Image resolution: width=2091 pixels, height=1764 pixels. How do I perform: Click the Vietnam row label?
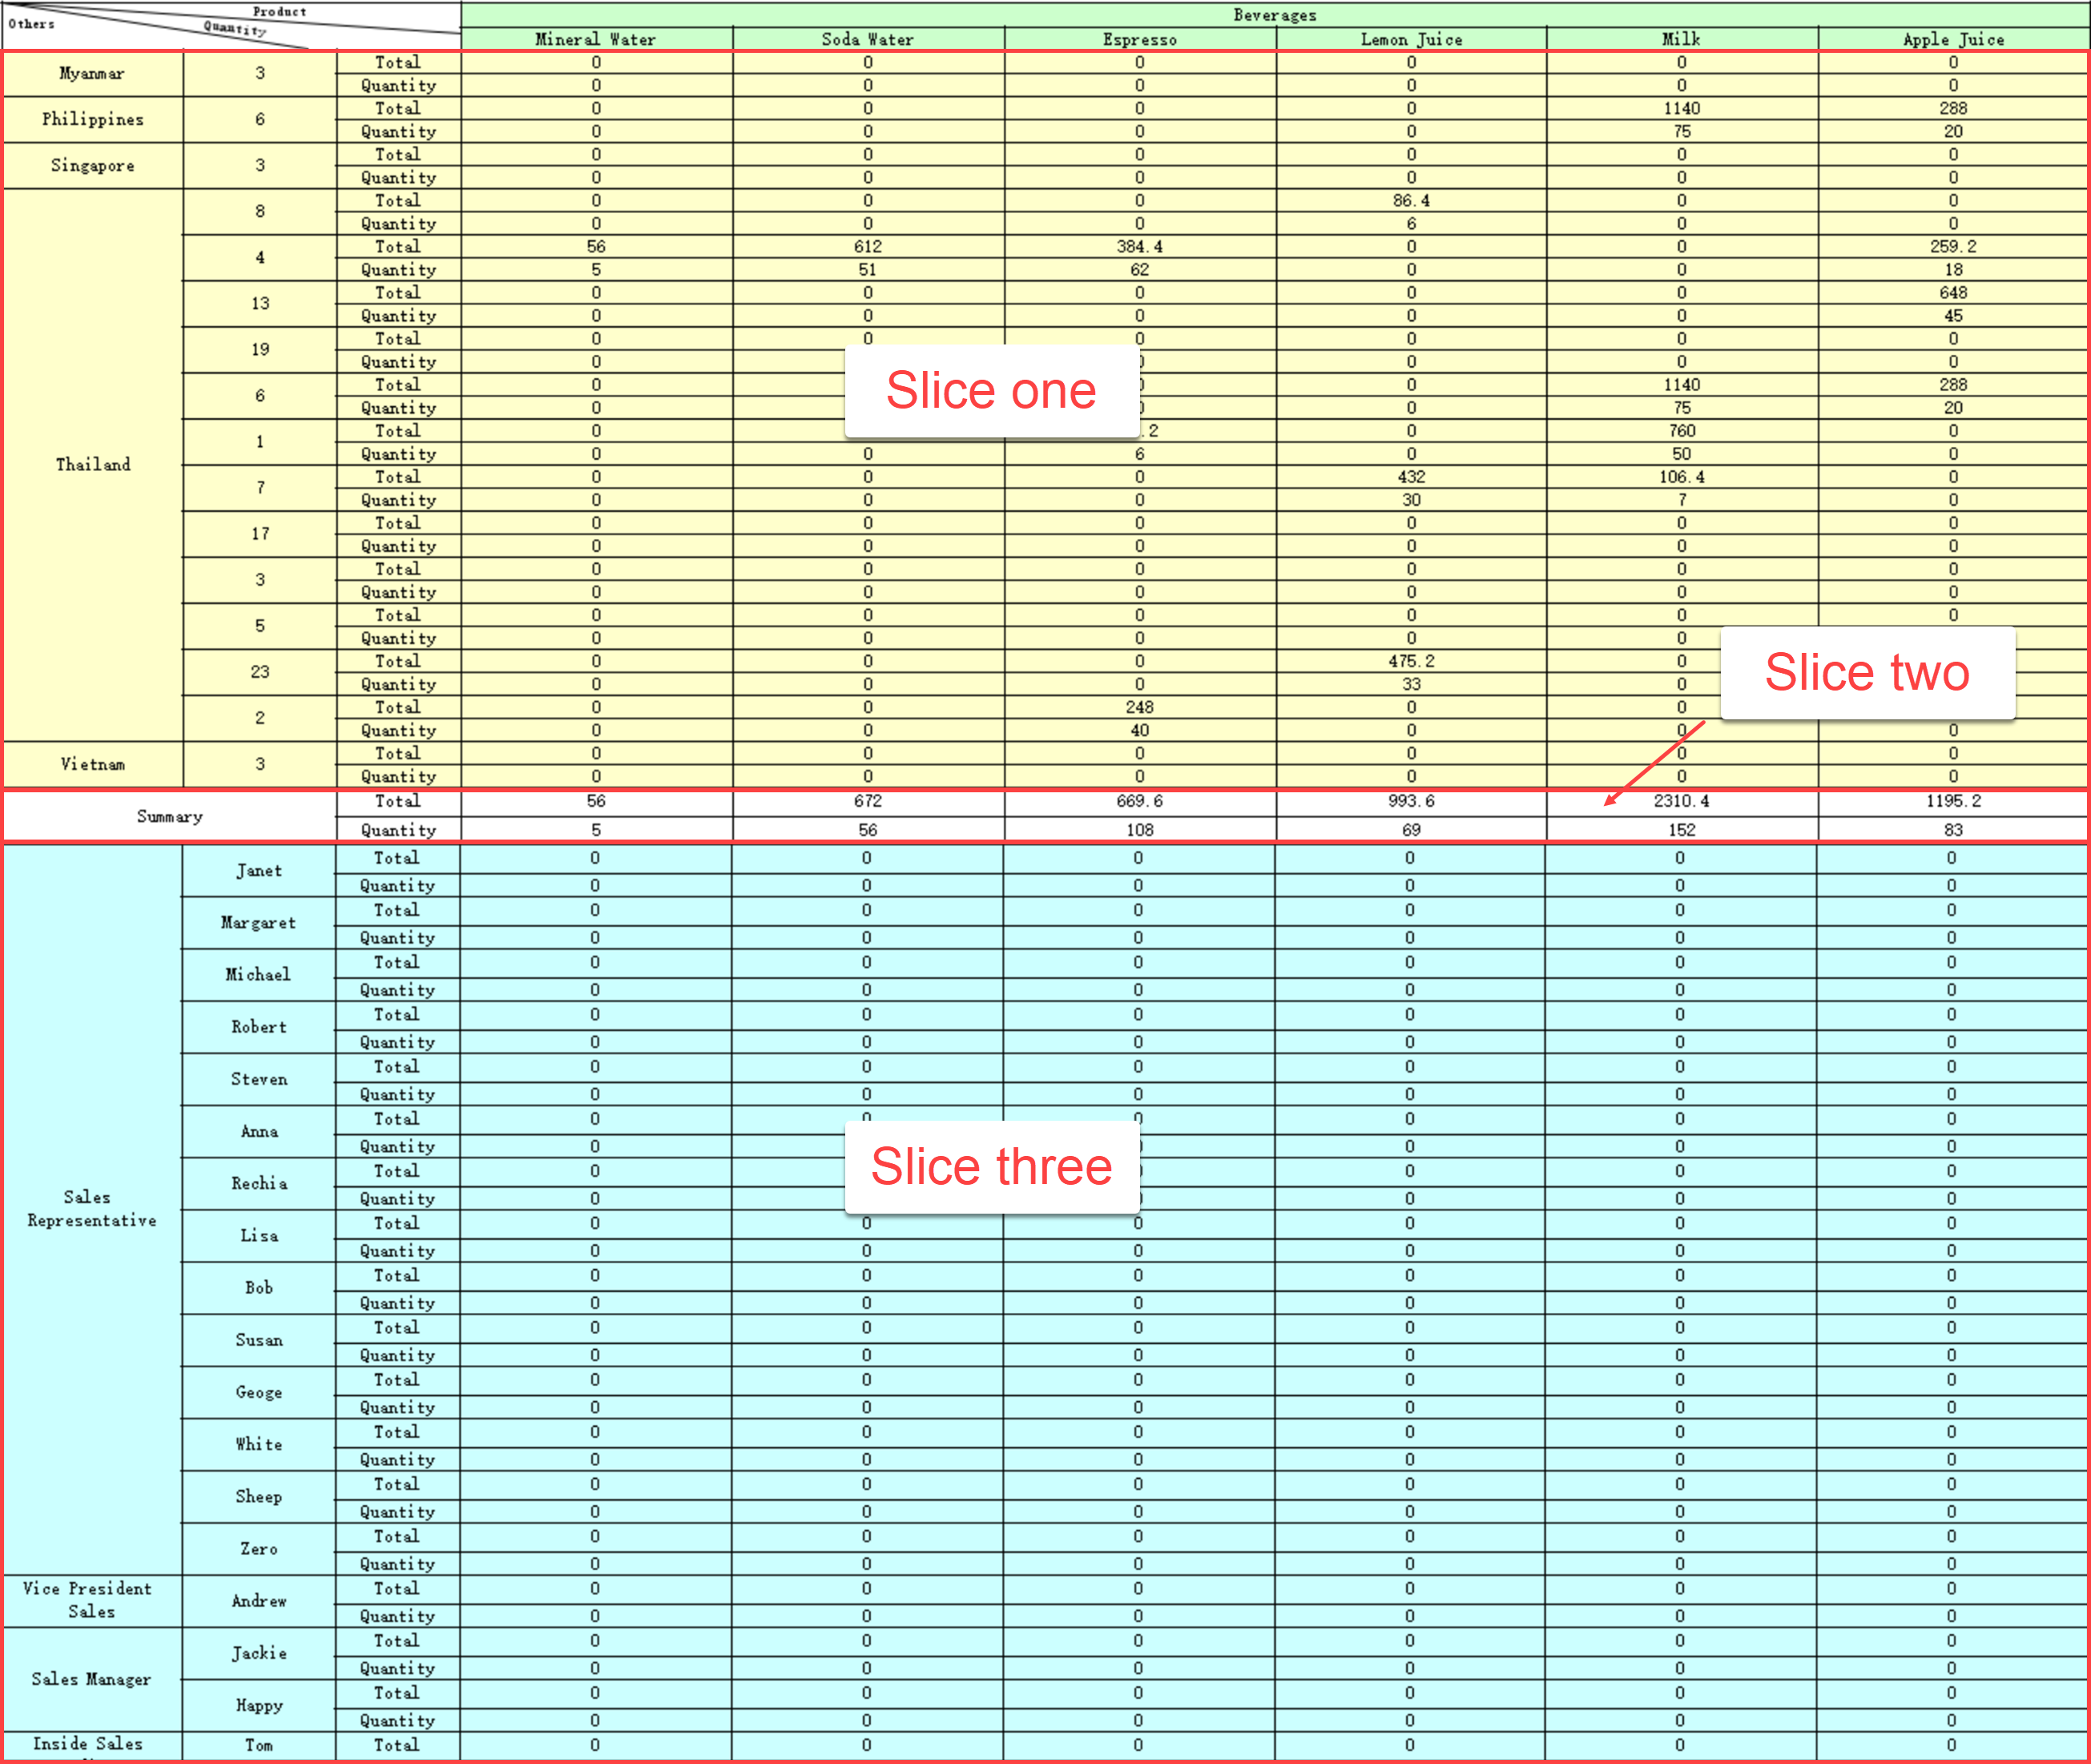(x=92, y=765)
